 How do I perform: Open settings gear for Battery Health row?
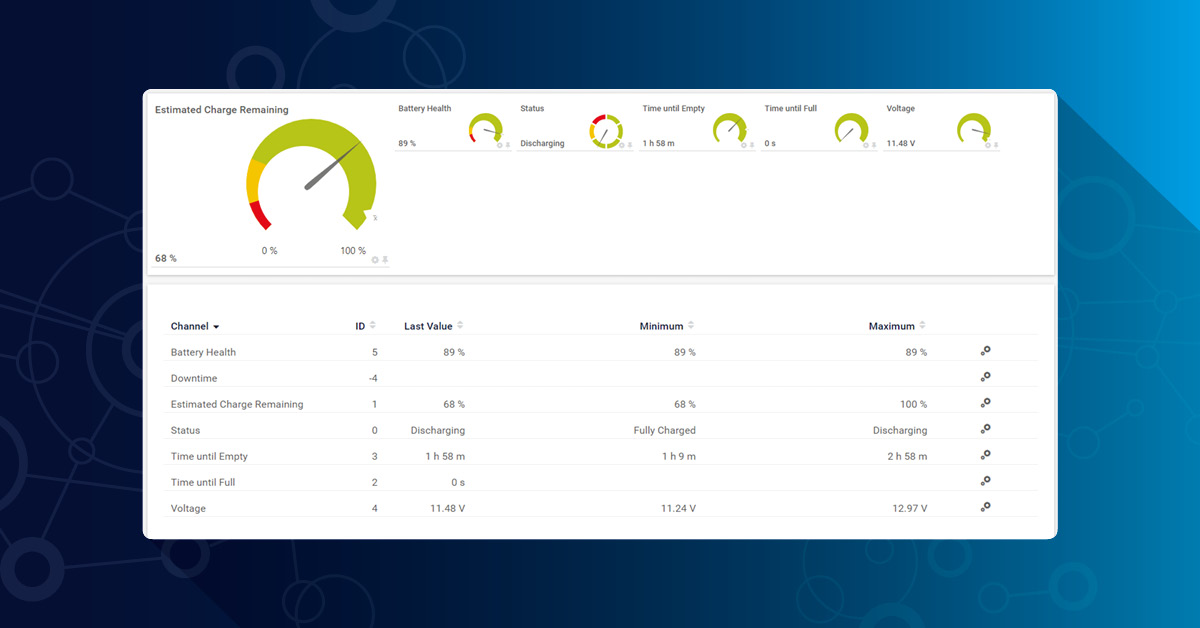click(985, 351)
